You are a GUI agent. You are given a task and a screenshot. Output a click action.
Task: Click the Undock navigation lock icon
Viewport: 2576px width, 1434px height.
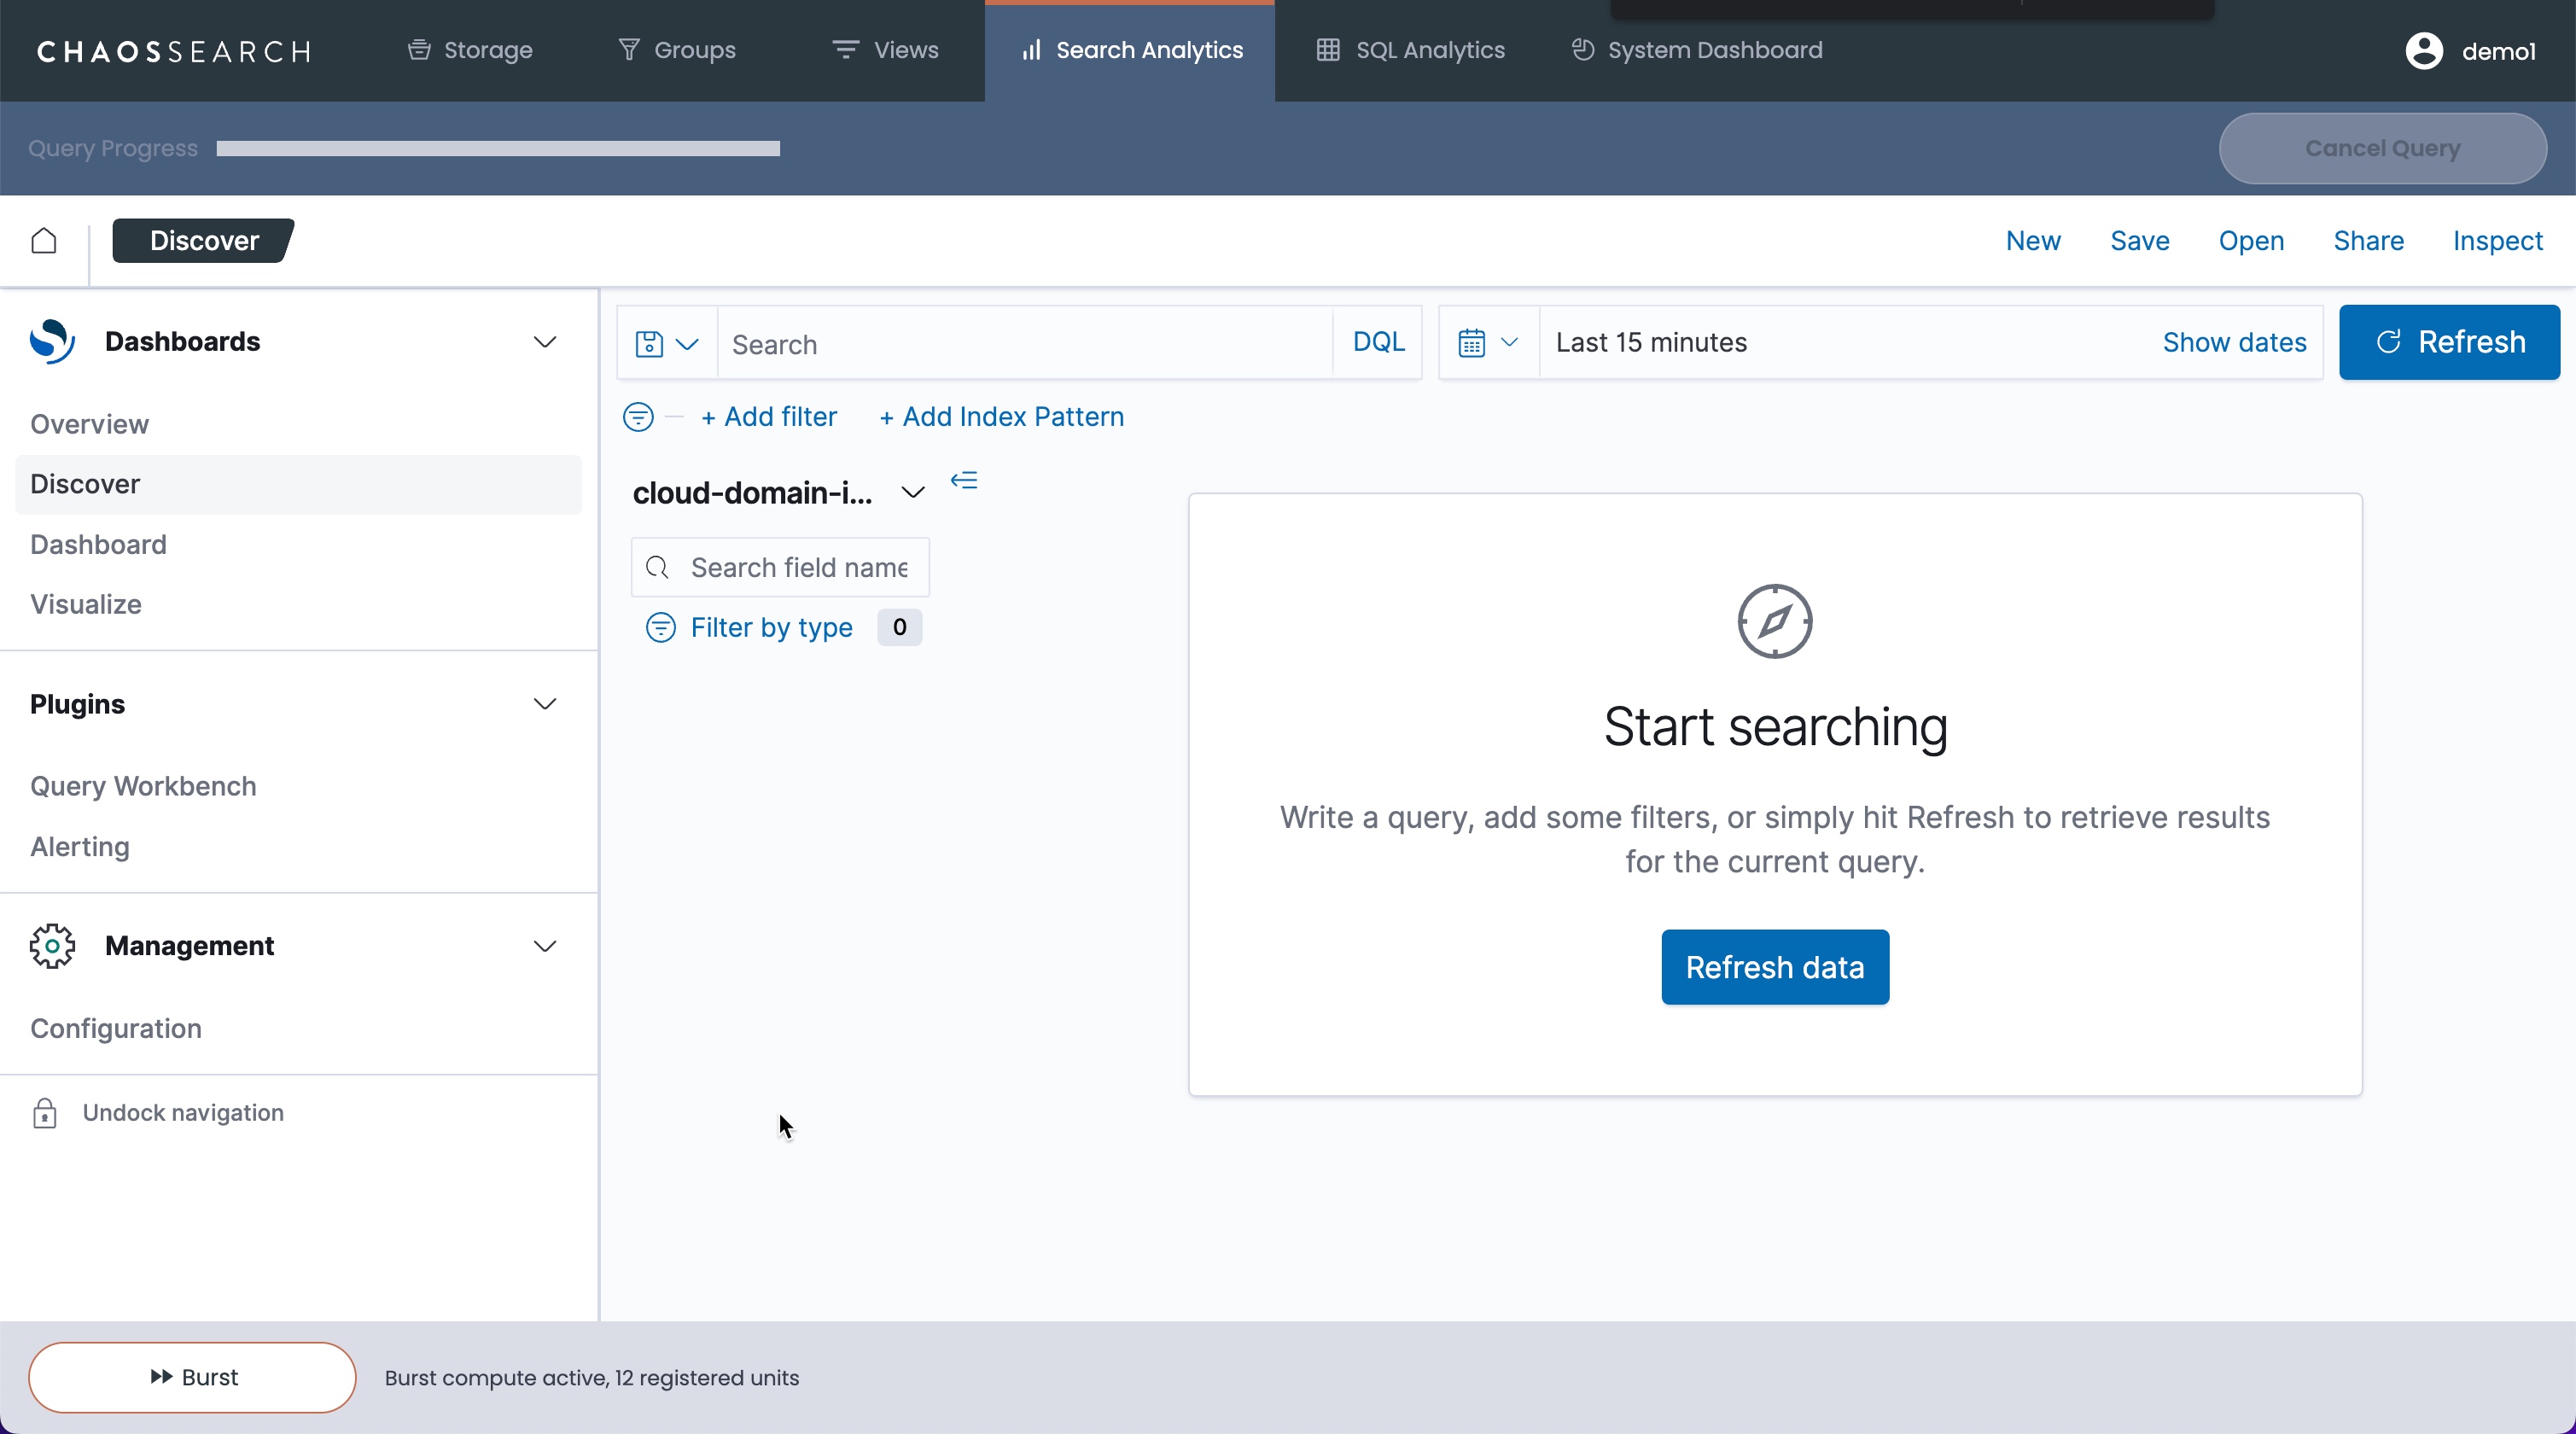45,1113
